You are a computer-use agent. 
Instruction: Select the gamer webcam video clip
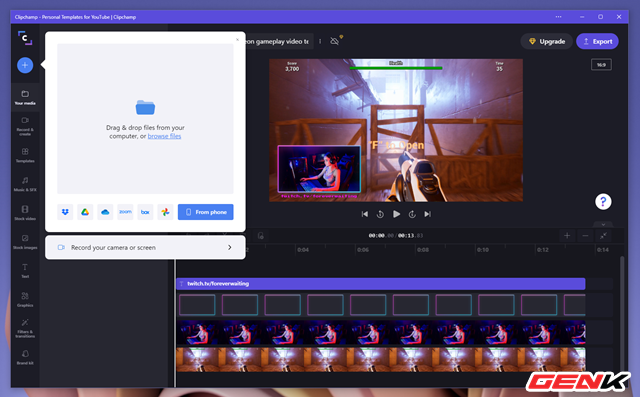381,333
